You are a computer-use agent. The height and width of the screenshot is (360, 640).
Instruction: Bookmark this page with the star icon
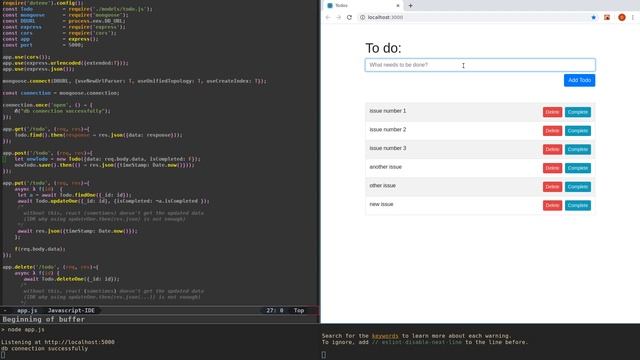(593, 17)
